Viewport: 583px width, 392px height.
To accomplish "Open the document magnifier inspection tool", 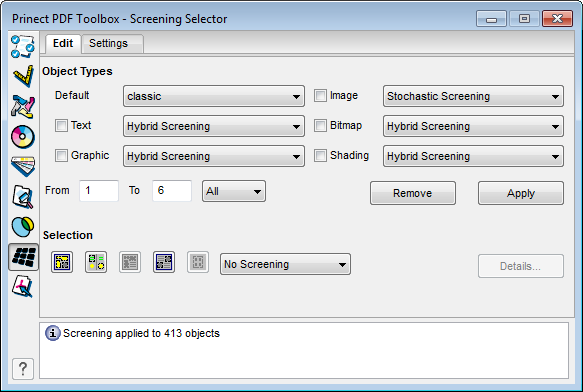I will tap(23, 196).
